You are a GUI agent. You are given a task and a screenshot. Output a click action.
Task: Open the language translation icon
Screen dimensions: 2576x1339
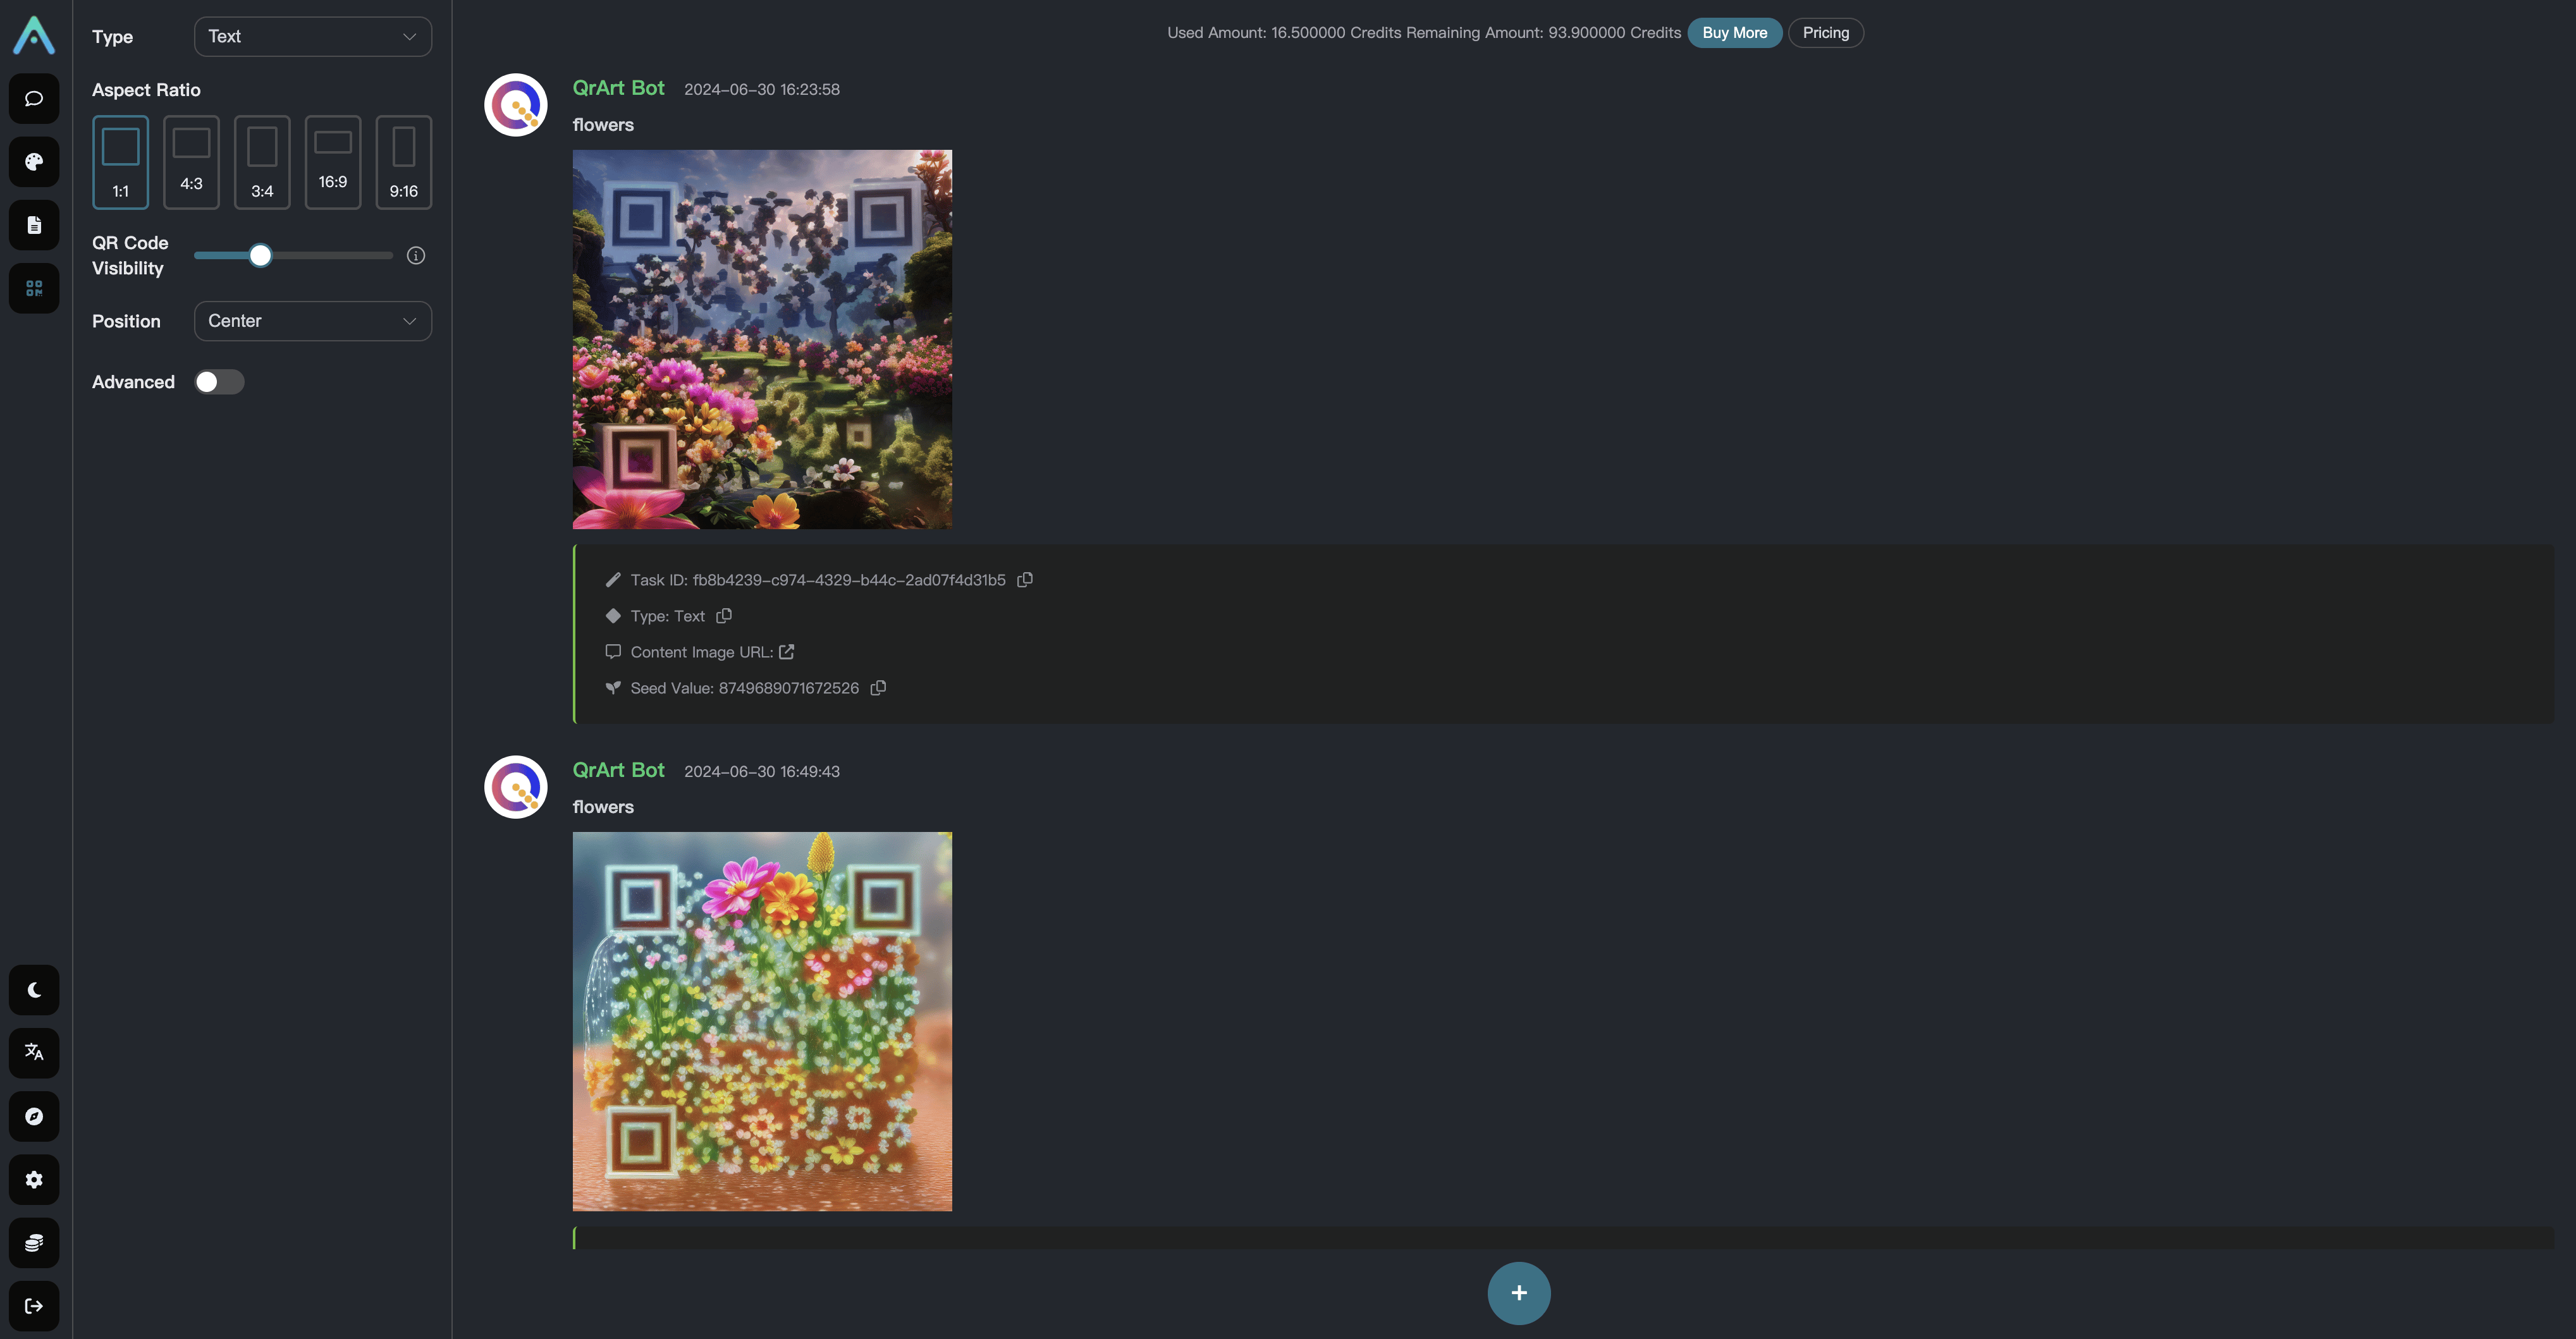[x=34, y=1053]
